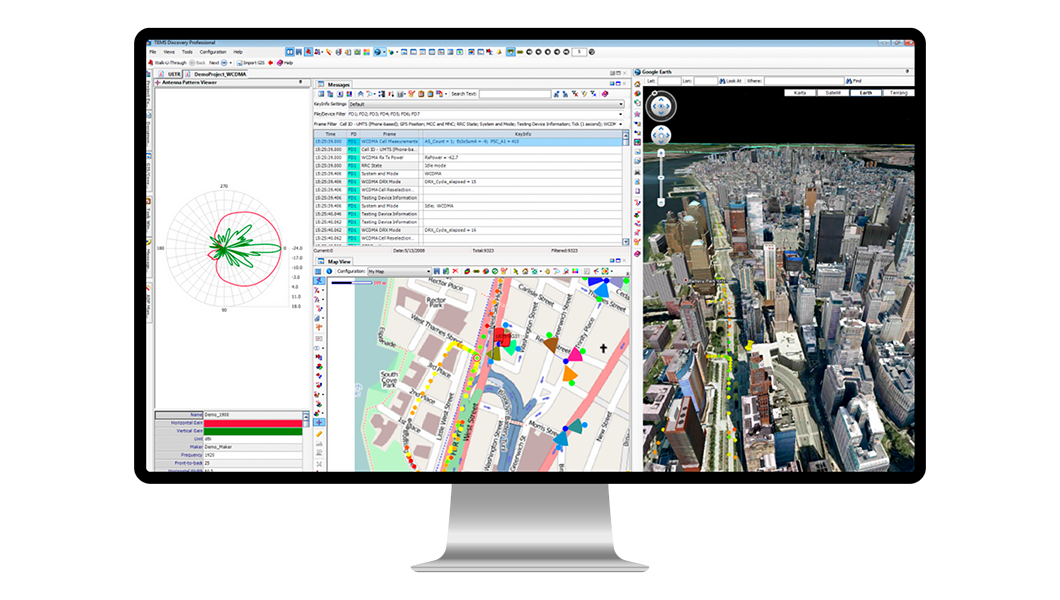Click the KeyInfo column header
The width and height of the screenshot is (1060, 600).
522,134
